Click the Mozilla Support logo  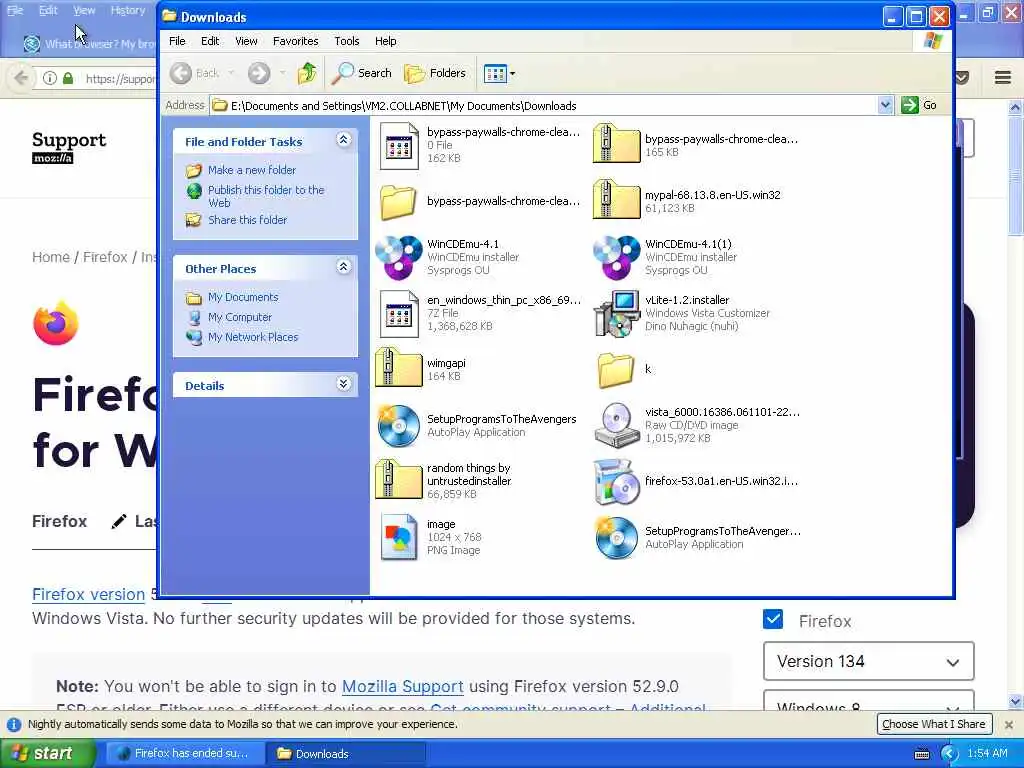[x=69, y=147]
